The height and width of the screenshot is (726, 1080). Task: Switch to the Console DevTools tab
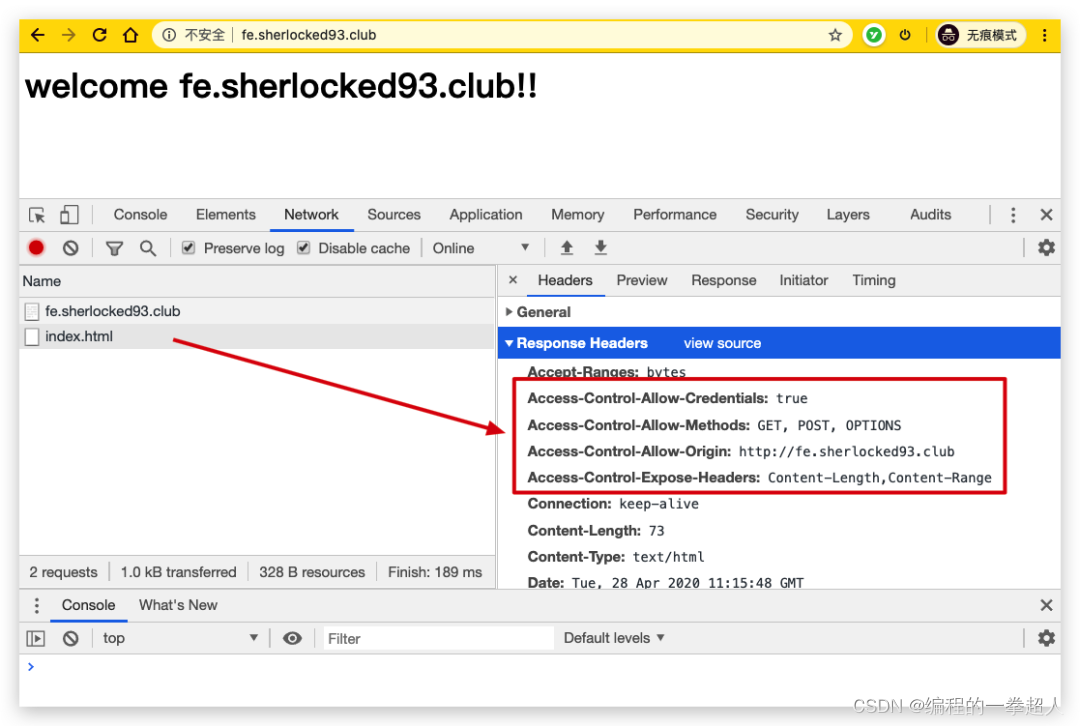pyautogui.click(x=141, y=215)
